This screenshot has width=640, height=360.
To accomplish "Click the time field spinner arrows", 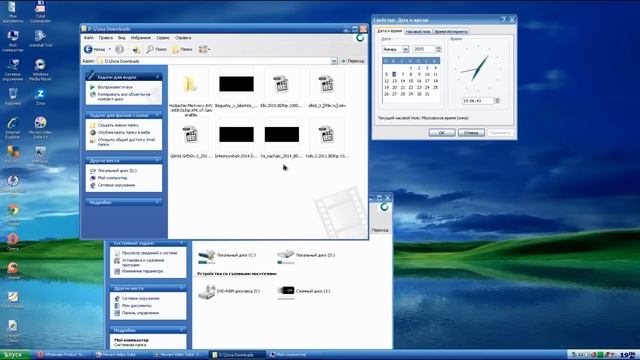I will (x=497, y=100).
